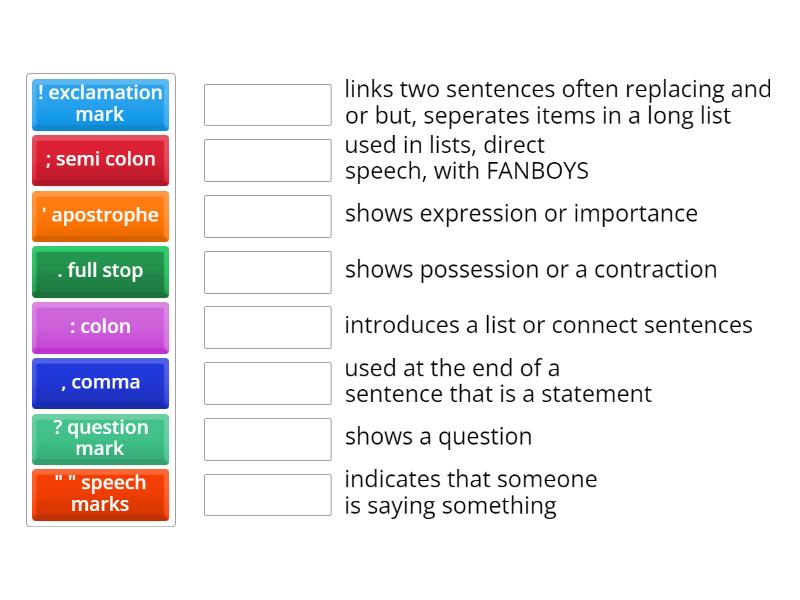Click the box next to 'shows possession or a contraction'
The image size is (800, 600).
pos(267,271)
